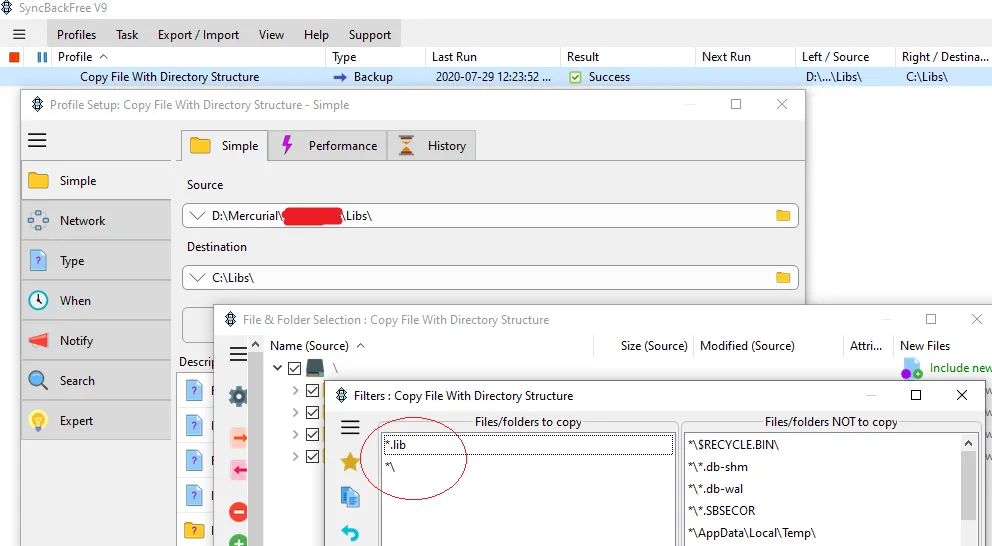This screenshot has height=546, width=992.
Task: Select the Copy File With Directory Structure profile
Action: coord(170,77)
